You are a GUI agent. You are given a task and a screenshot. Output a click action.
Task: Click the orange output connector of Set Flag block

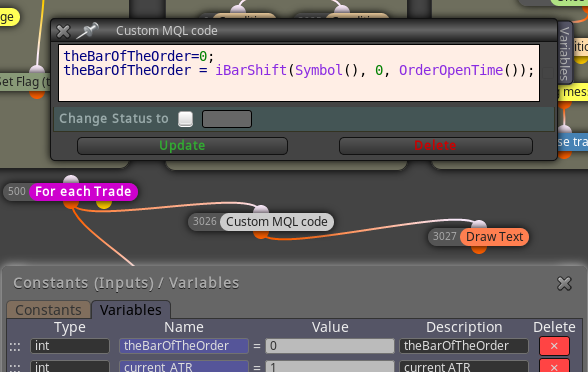[37, 94]
